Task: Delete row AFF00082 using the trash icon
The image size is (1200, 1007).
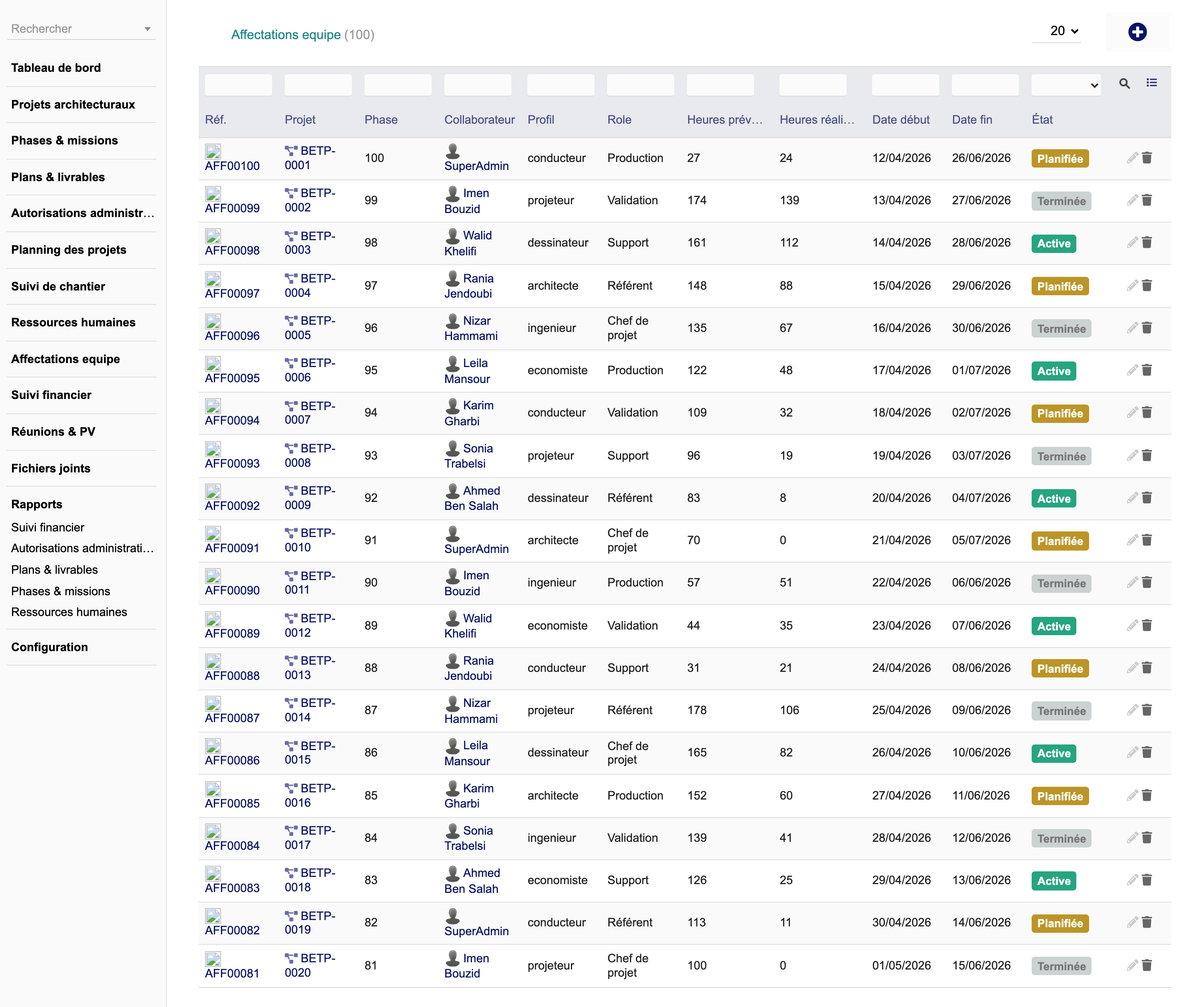Action: pos(1147,923)
